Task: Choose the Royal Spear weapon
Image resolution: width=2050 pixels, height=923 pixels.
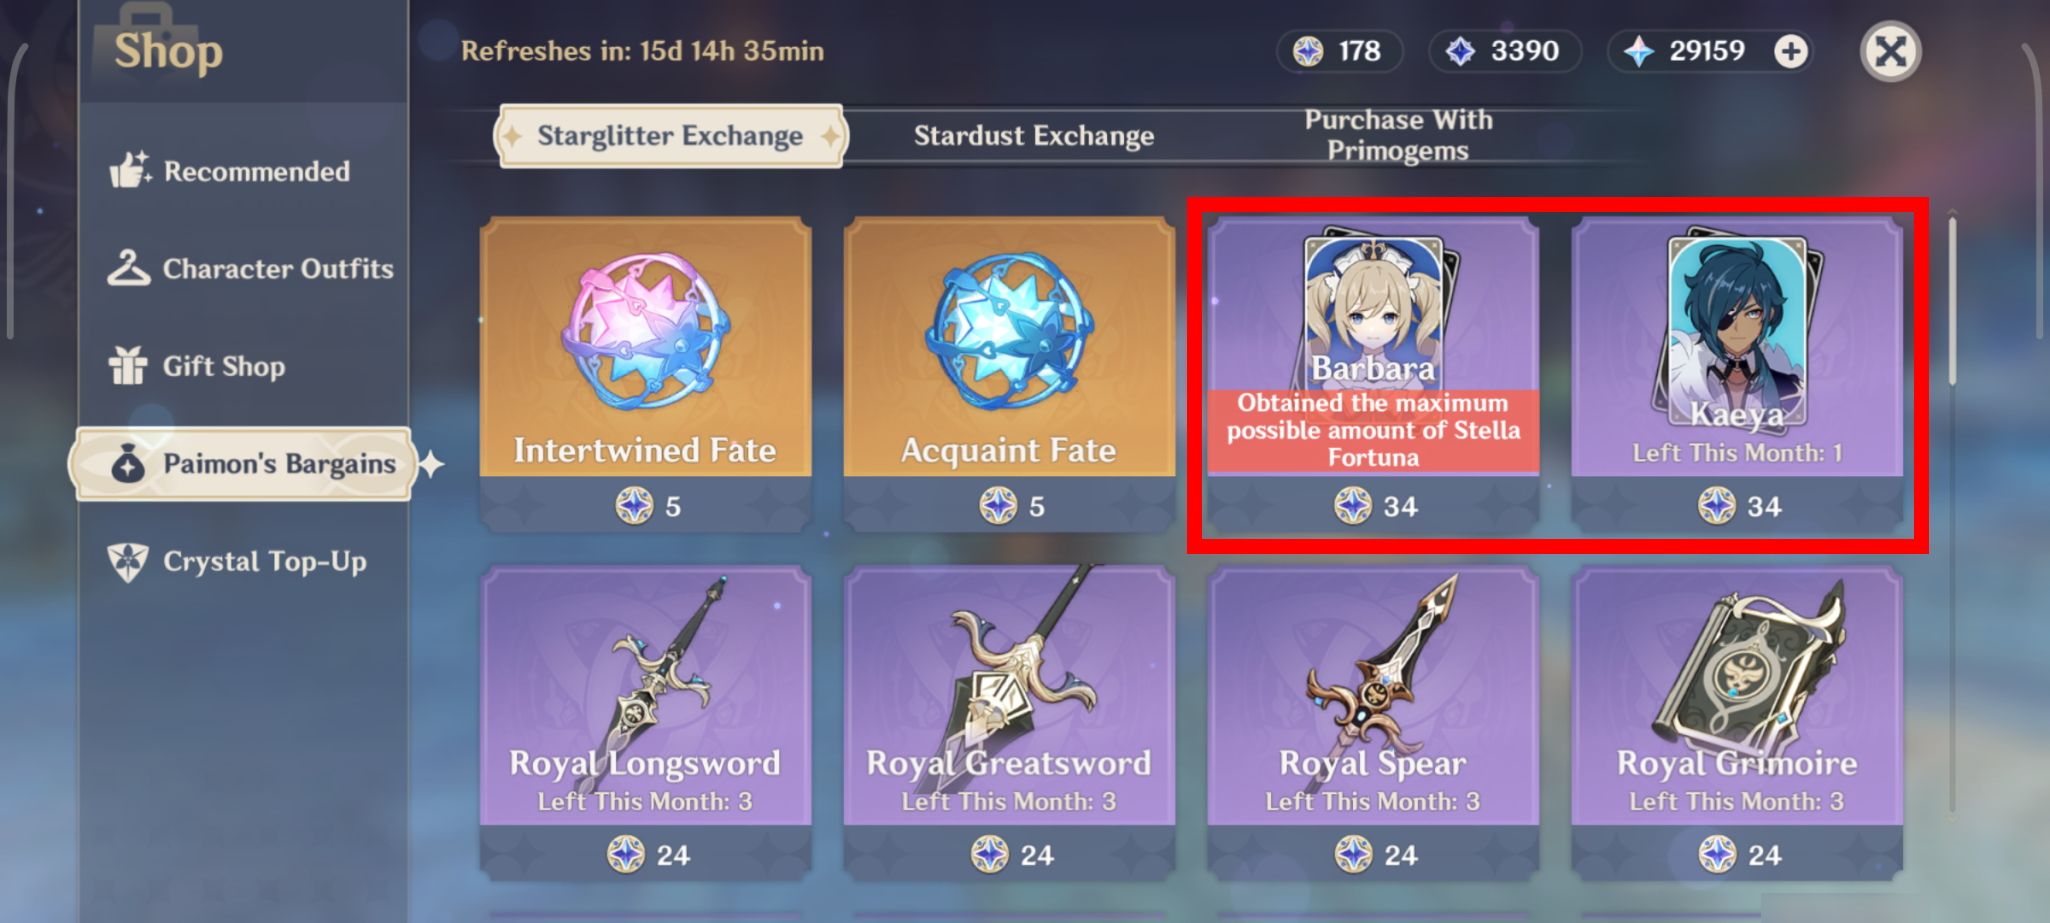Action: (1373, 723)
